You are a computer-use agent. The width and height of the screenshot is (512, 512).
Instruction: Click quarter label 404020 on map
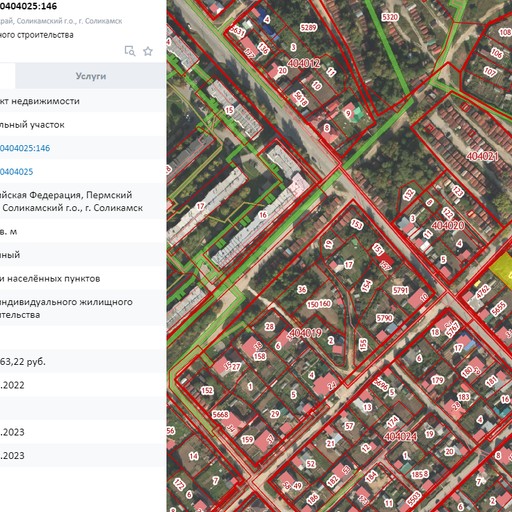coord(448,225)
